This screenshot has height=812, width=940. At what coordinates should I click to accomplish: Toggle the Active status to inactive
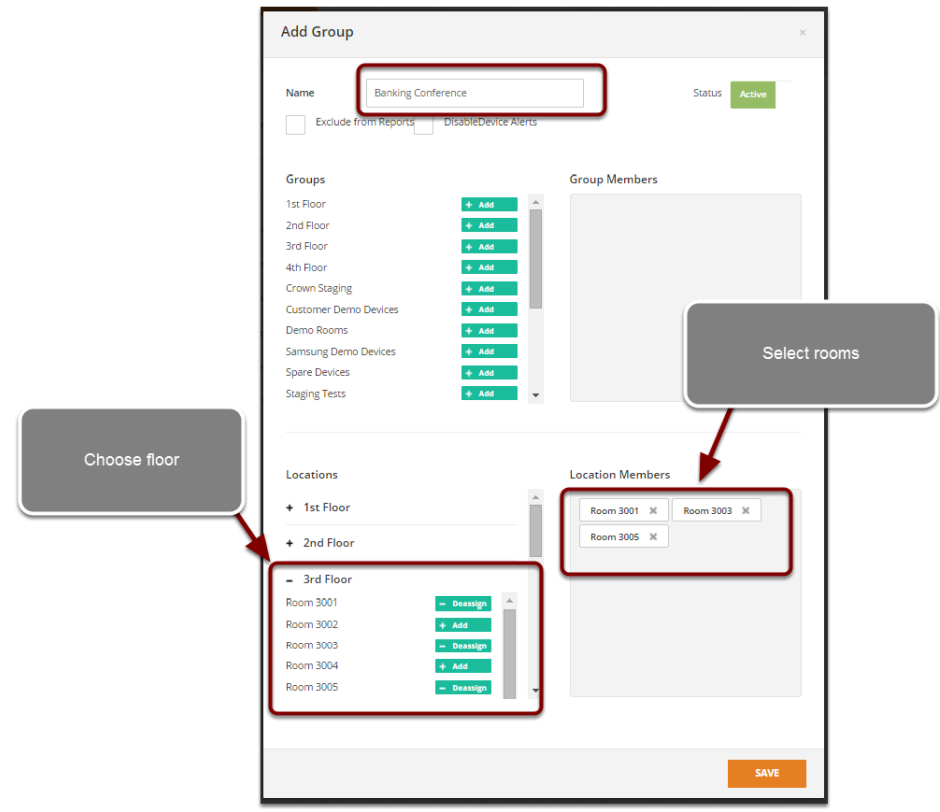pyautogui.click(x=752, y=93)
